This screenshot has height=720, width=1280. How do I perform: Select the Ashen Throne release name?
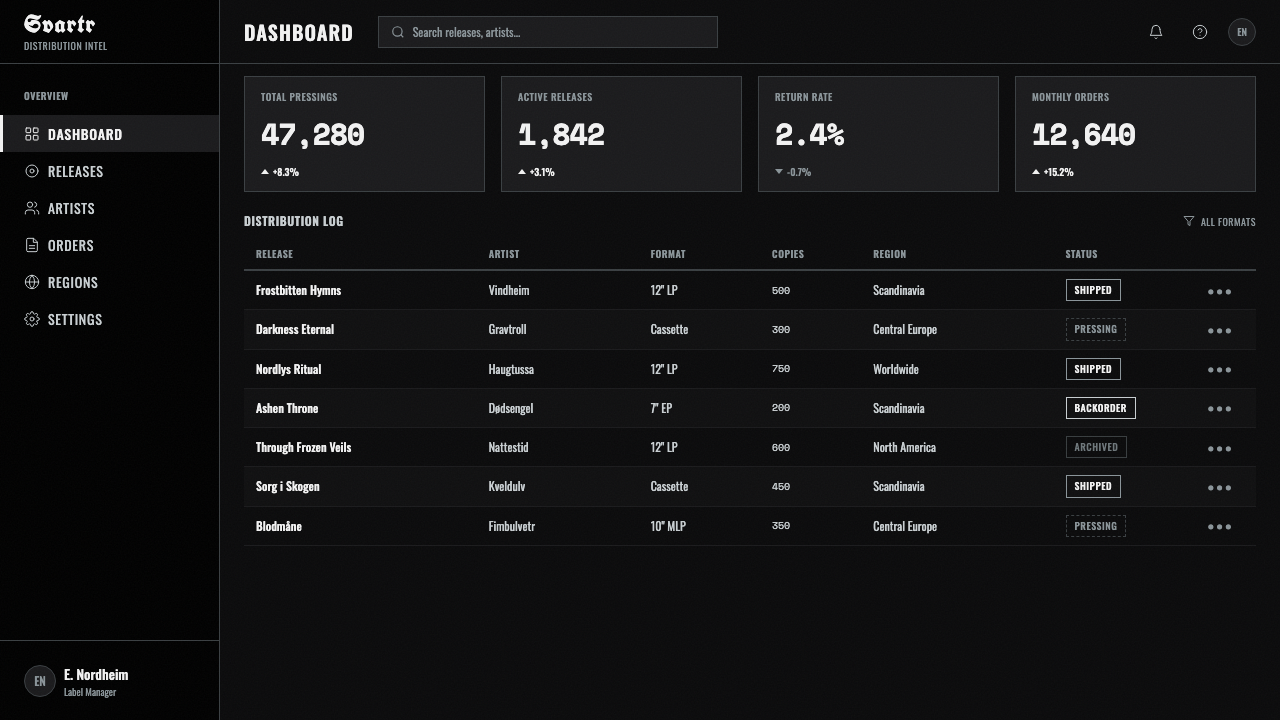tap(287, 408)
